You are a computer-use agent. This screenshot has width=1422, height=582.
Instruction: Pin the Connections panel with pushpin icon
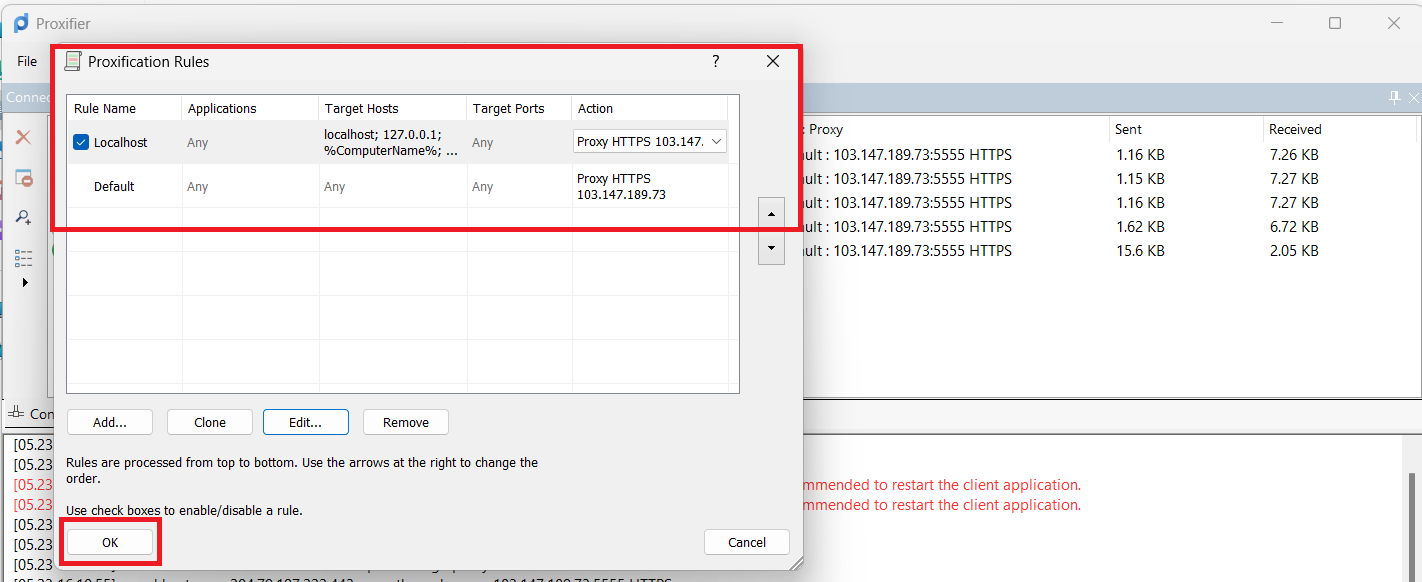coord(1395,97)
